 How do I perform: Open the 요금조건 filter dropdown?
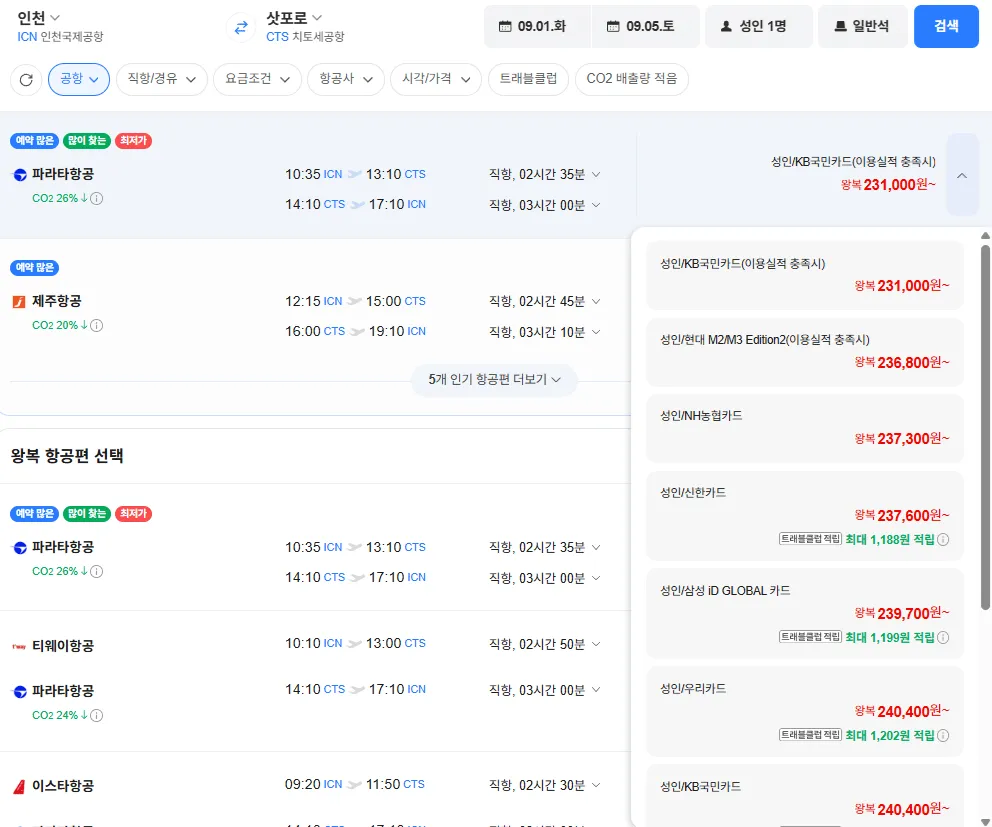coord(257,79)
